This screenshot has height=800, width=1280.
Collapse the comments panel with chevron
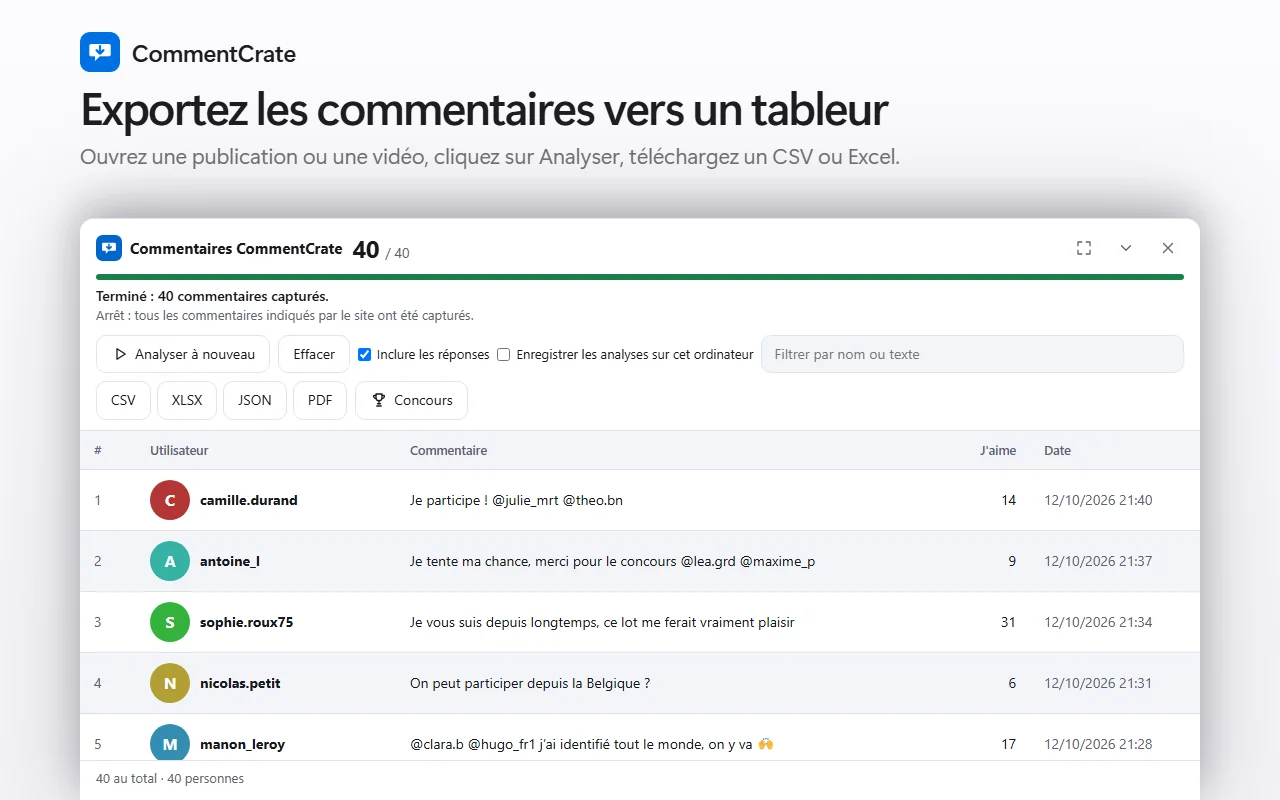(1126, 248)
